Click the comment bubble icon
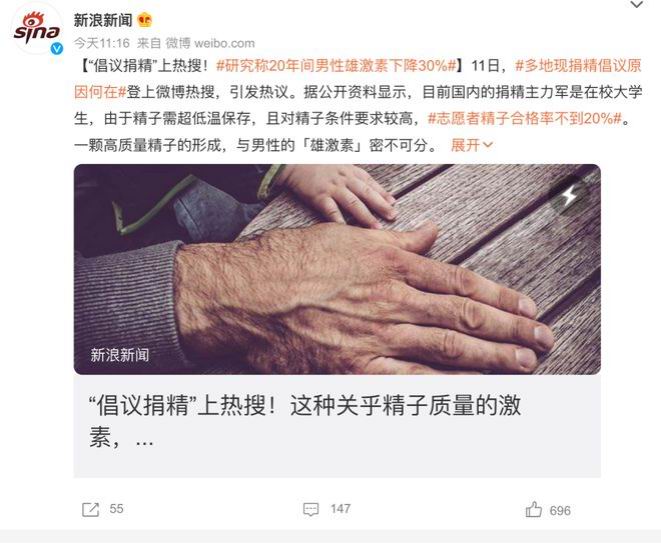 311,509
